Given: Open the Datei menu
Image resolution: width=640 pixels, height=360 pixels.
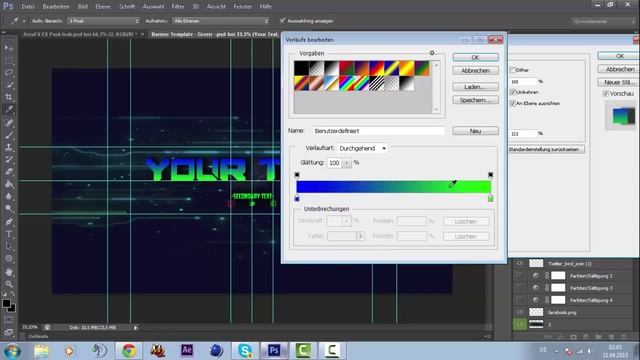Looking at the screenshot, I should pos(28,7).
